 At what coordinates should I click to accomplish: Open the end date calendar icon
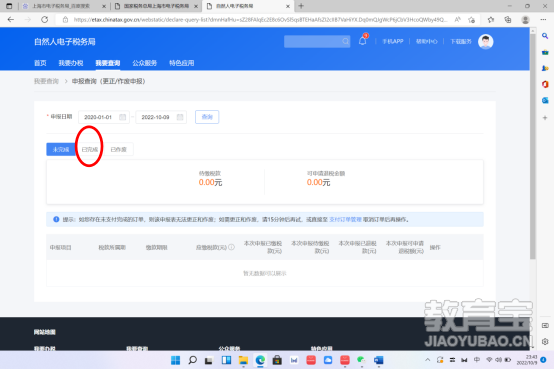(x=180, y=117)
